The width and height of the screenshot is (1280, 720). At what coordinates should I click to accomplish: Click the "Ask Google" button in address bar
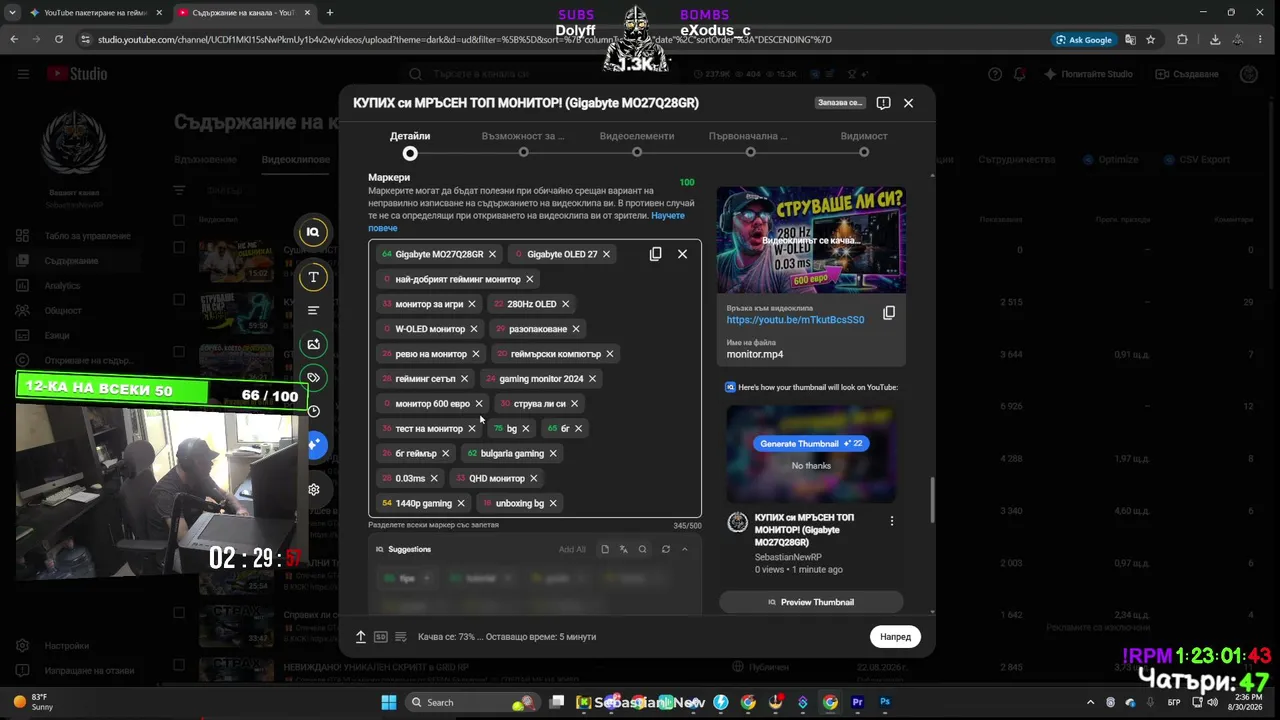click(1083, 40)
